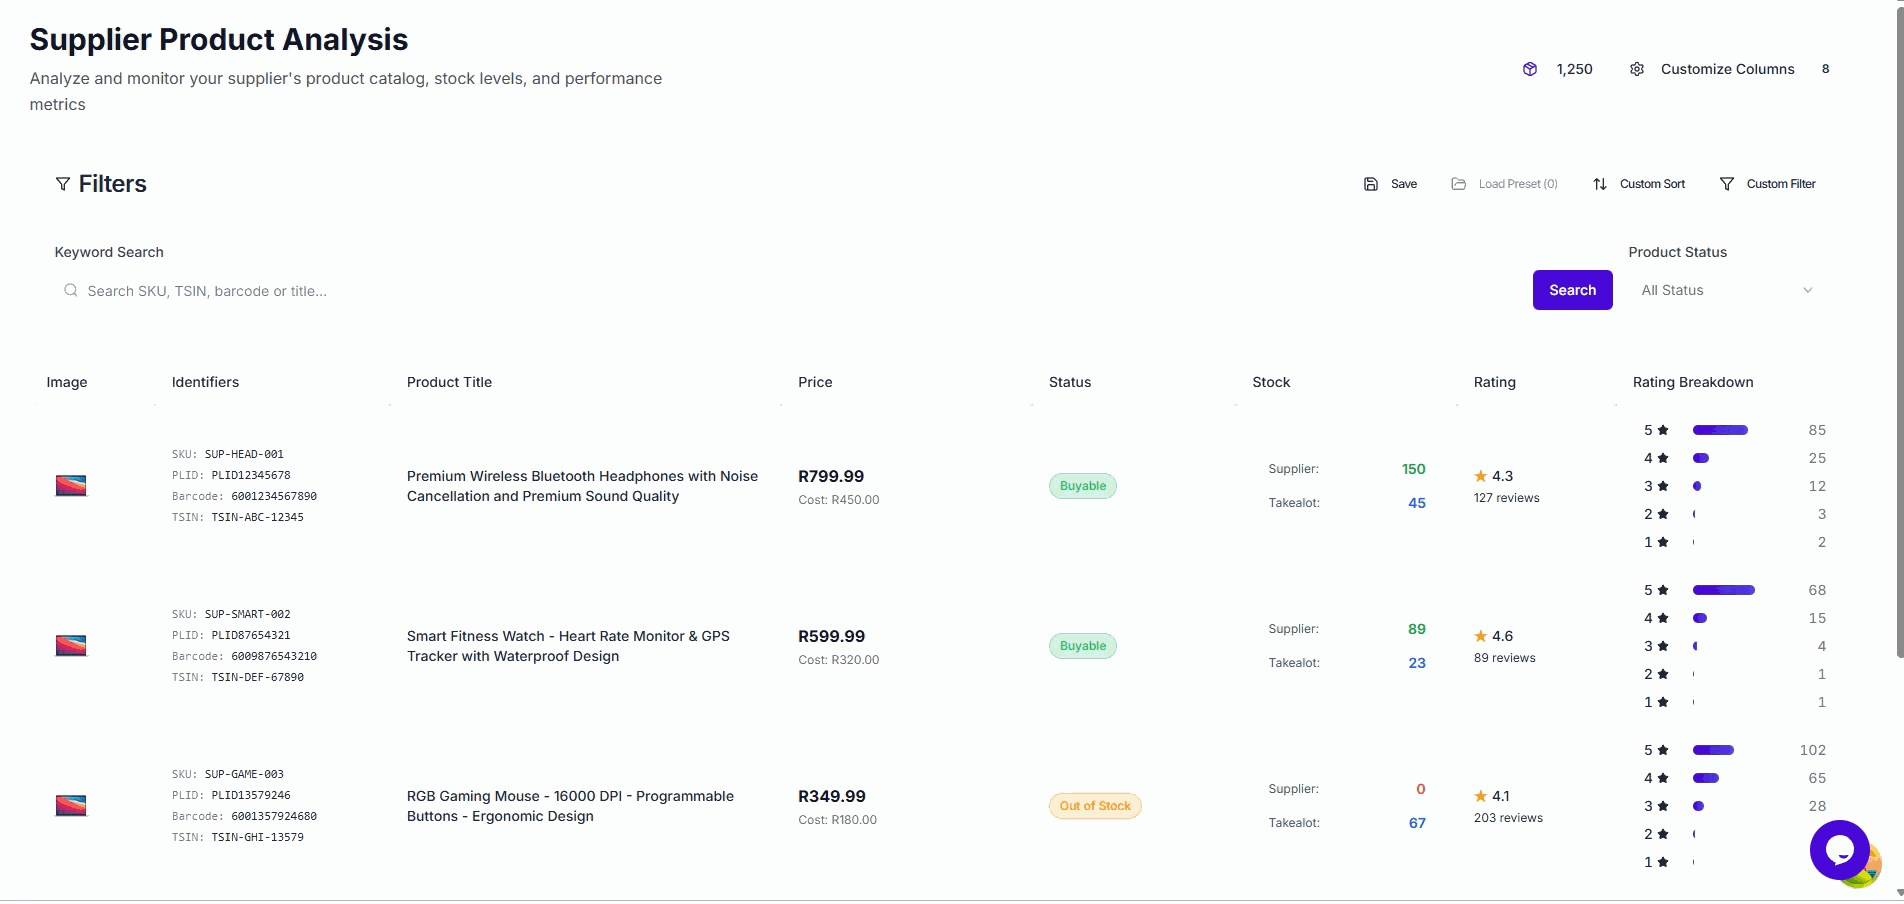The height and width of the screenshot is (904, 1904).
Task: Click the Premium Wireless Bluetooth Headphones title
Action: point(582,486)
